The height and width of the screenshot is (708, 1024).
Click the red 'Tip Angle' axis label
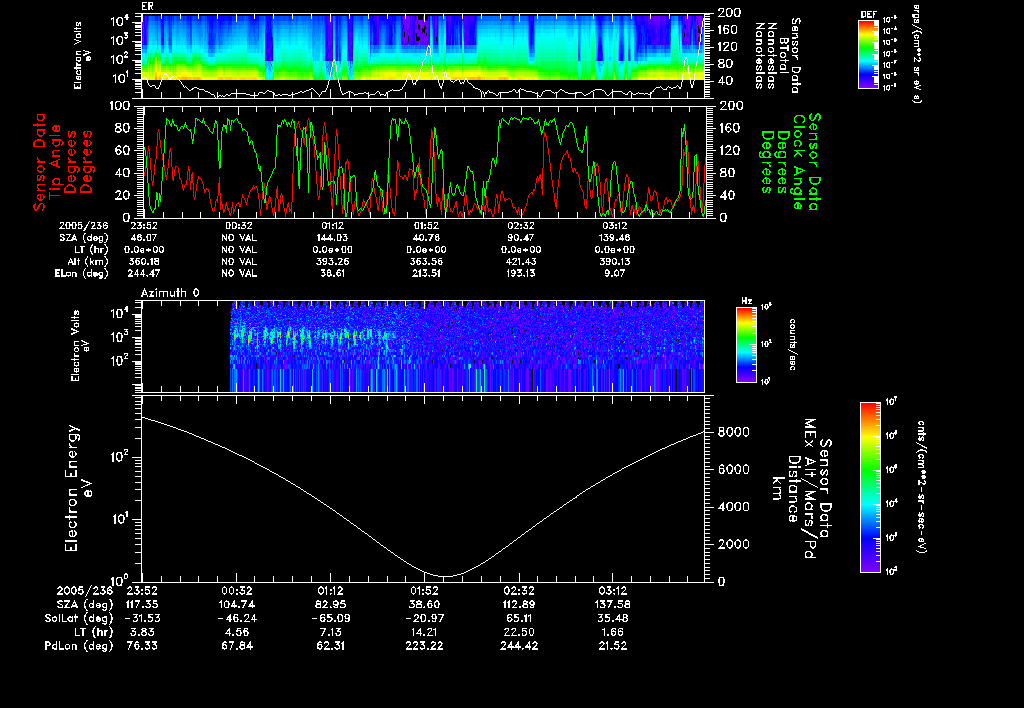pyautogui.click(x=56, y=161)
